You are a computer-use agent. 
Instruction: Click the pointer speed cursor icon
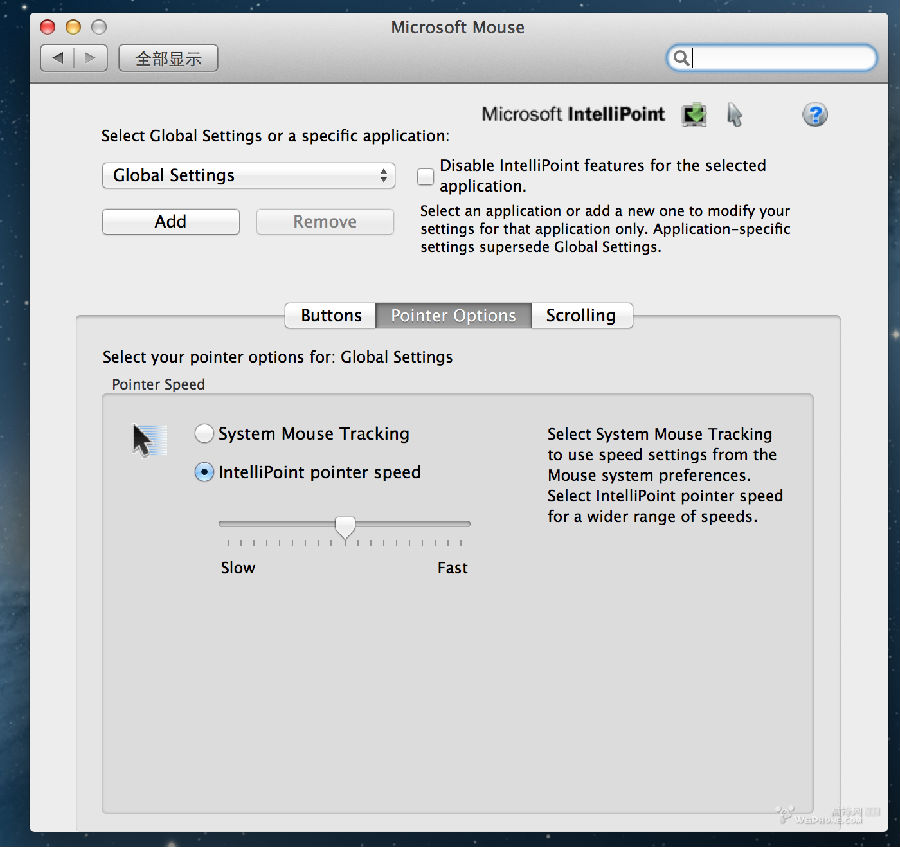click(146, 440)
